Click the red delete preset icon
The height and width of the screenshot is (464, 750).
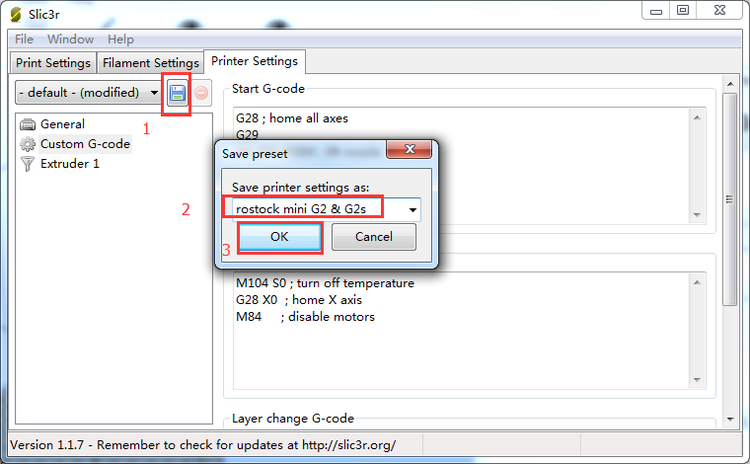pyautogui.click(x=201, y=93)
